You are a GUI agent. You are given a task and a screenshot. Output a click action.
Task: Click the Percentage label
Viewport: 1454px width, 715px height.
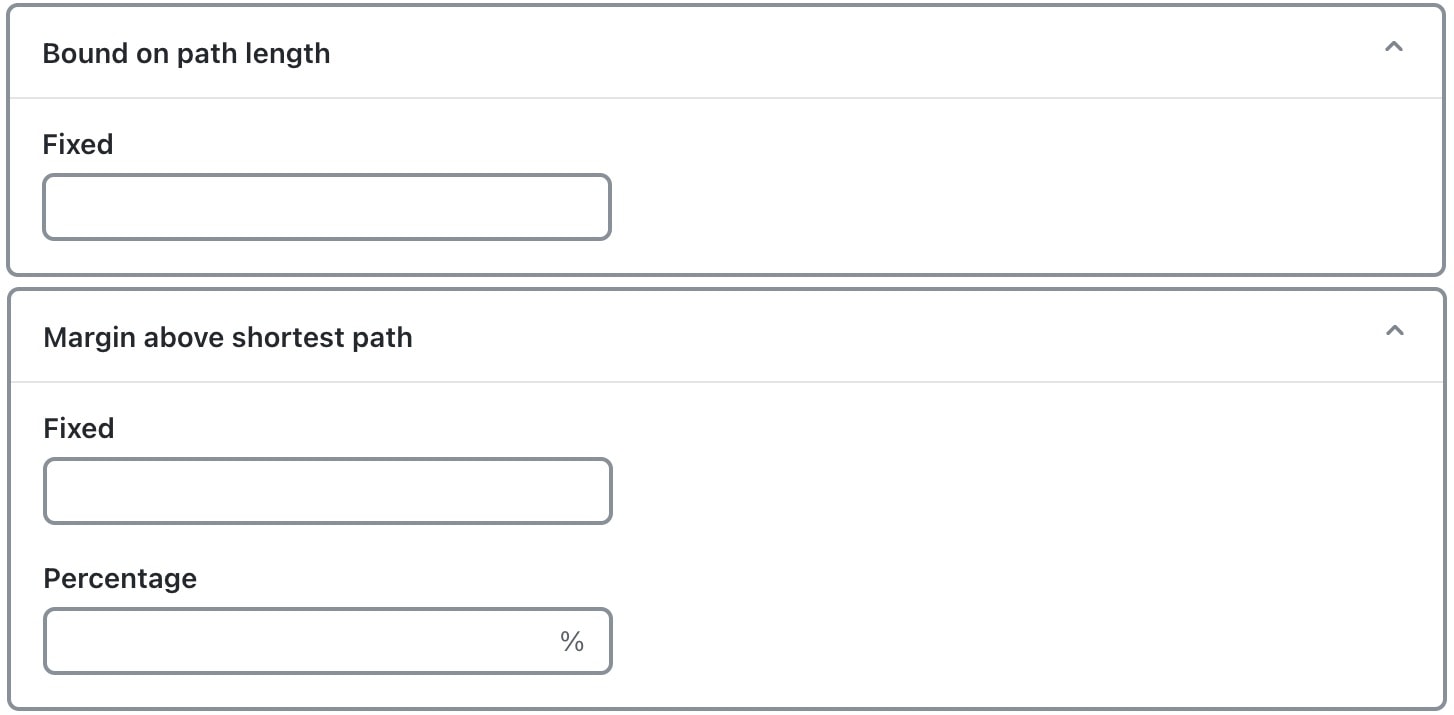120,579
